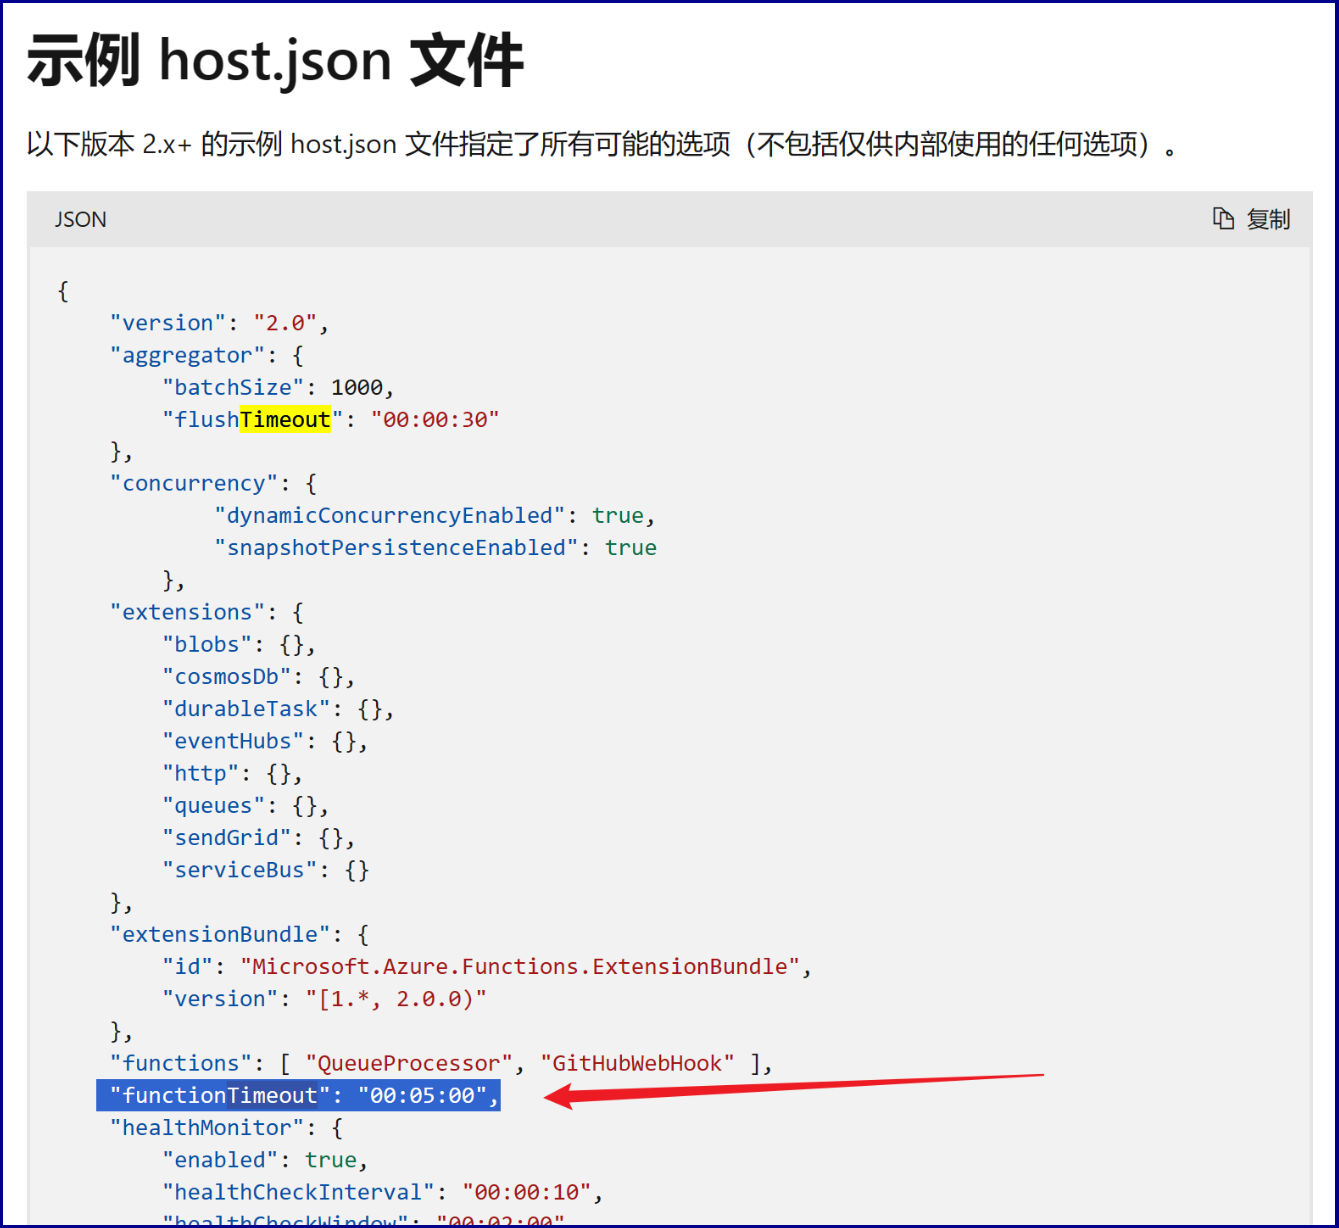This screenshot has height=1228, width=1339.
Task: Click the "extensions" key
Action: [187, 612]
